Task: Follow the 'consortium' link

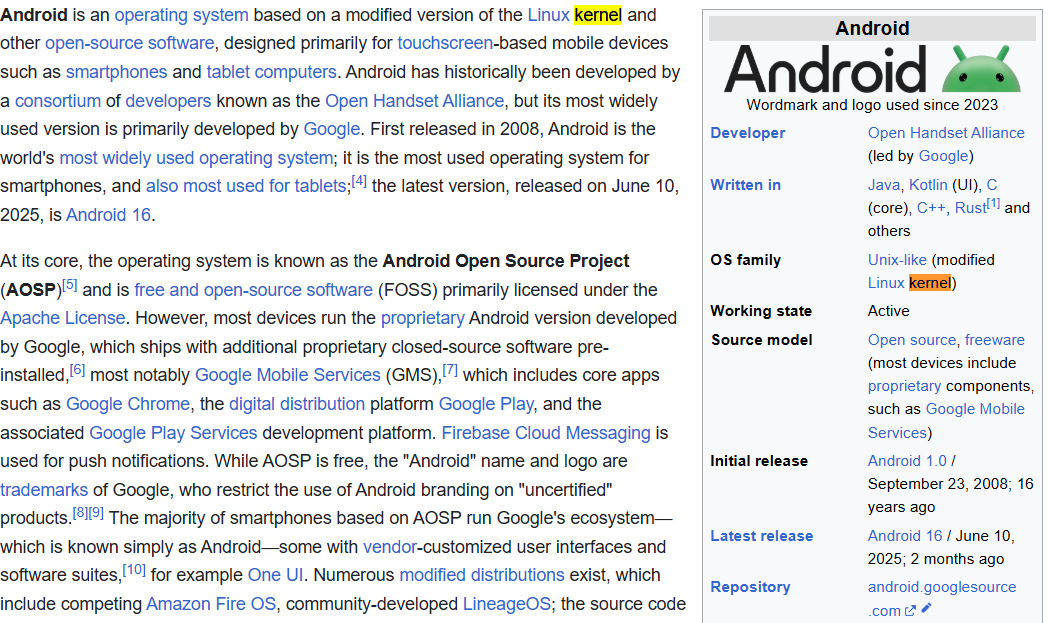Action: pos(58,101)
